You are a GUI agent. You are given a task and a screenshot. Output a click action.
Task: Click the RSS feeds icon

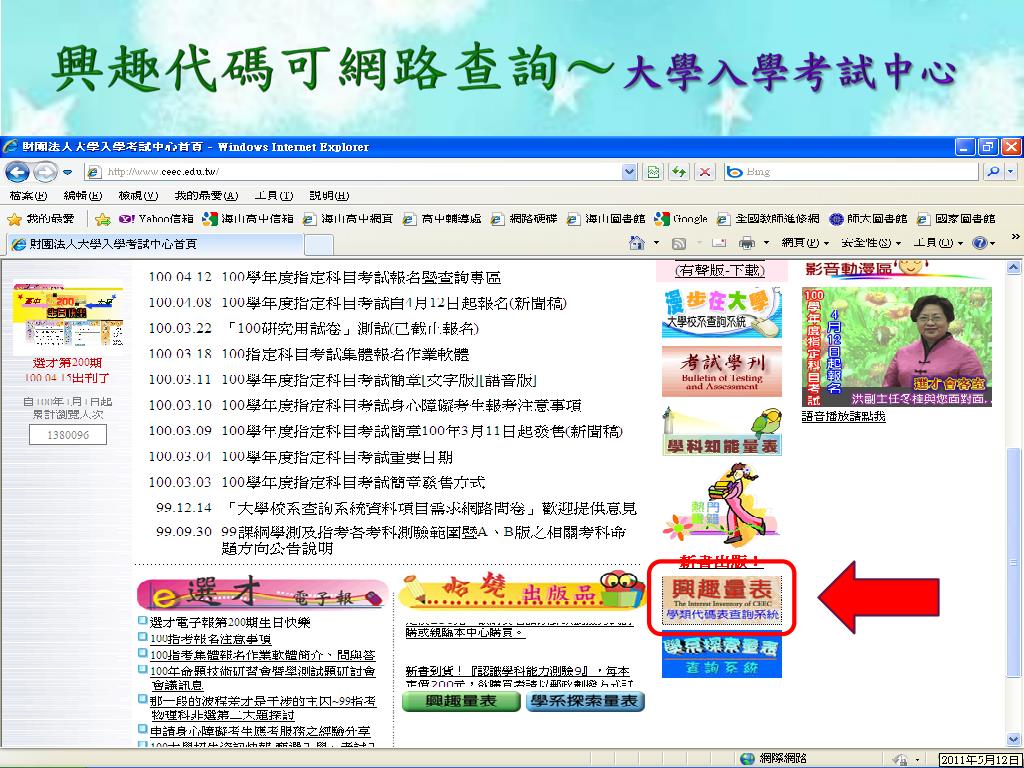679,243
